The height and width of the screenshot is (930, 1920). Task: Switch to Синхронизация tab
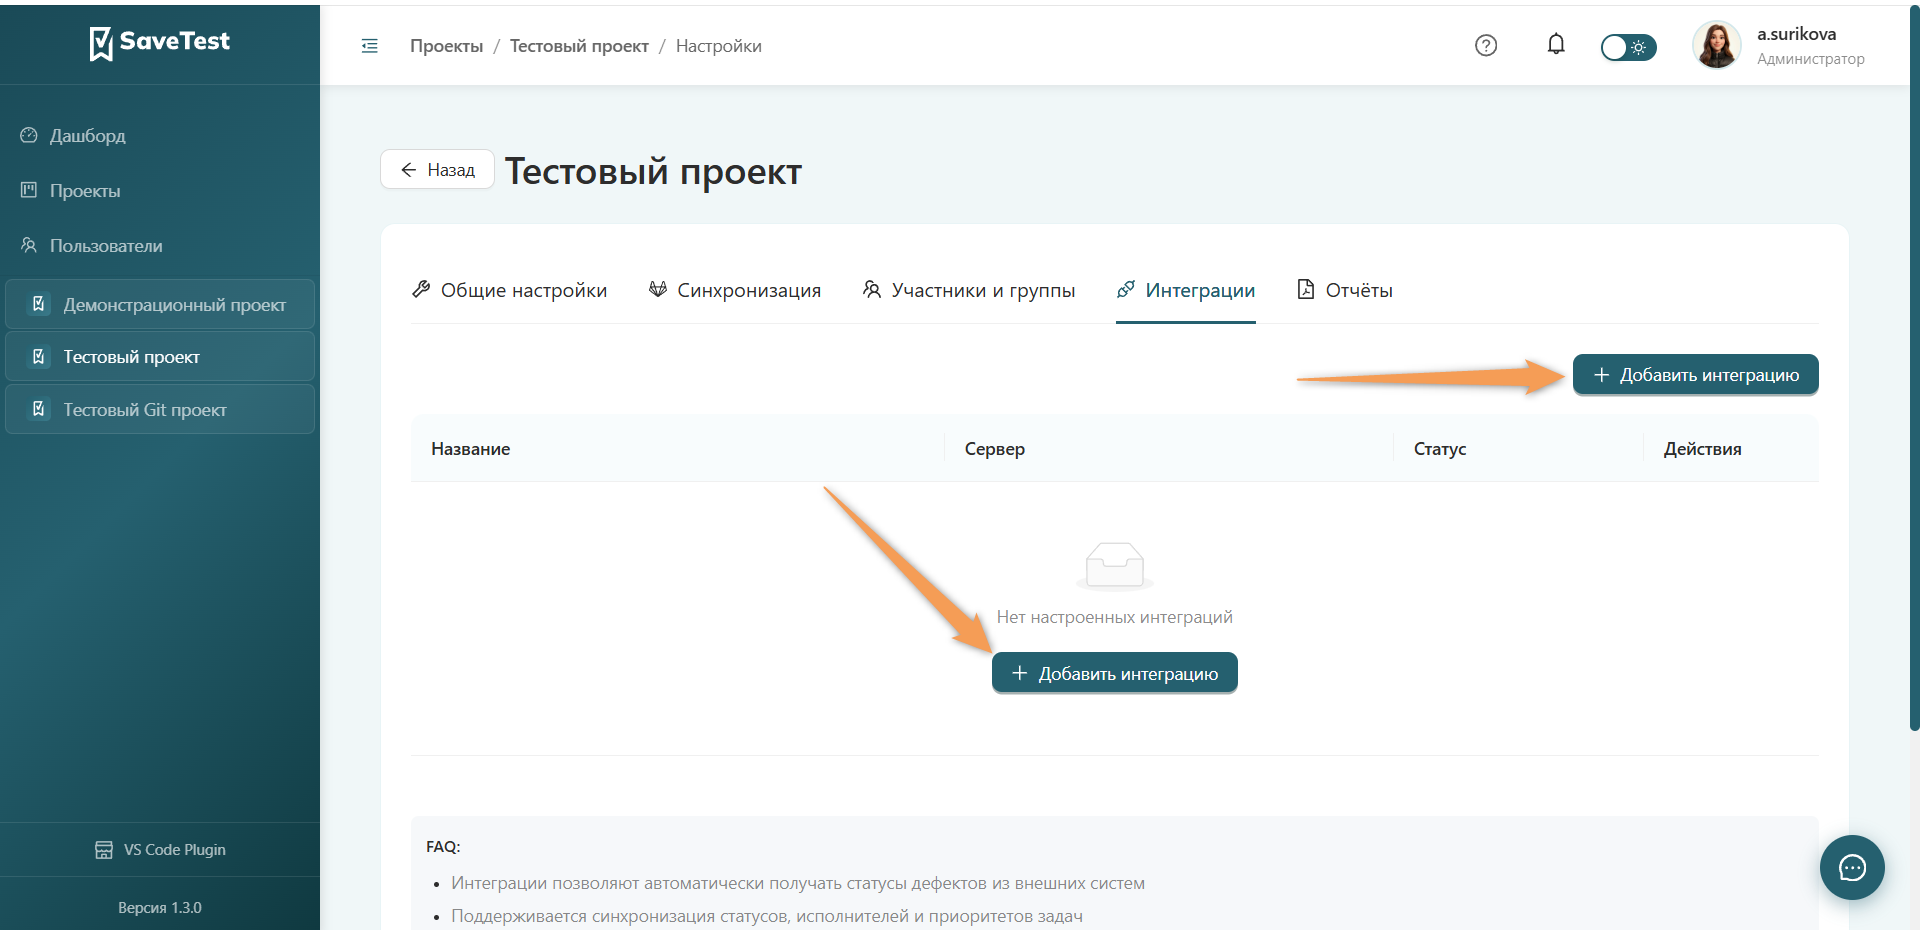click(734, 290)
